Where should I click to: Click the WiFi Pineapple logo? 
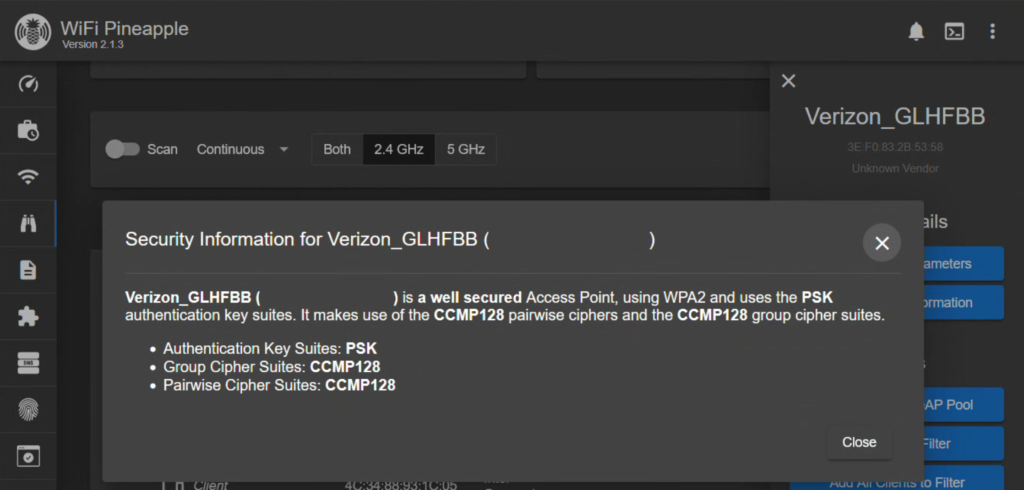(33, 31)
